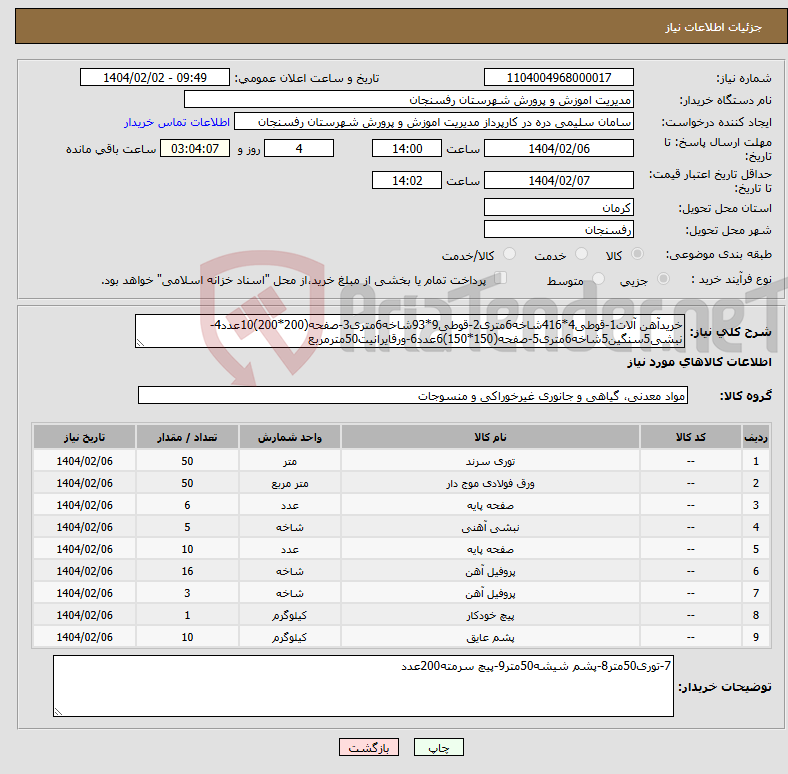The image size is (788, 774).
Task: Click the validity time 14:02 field
Action: pos(407,180)
